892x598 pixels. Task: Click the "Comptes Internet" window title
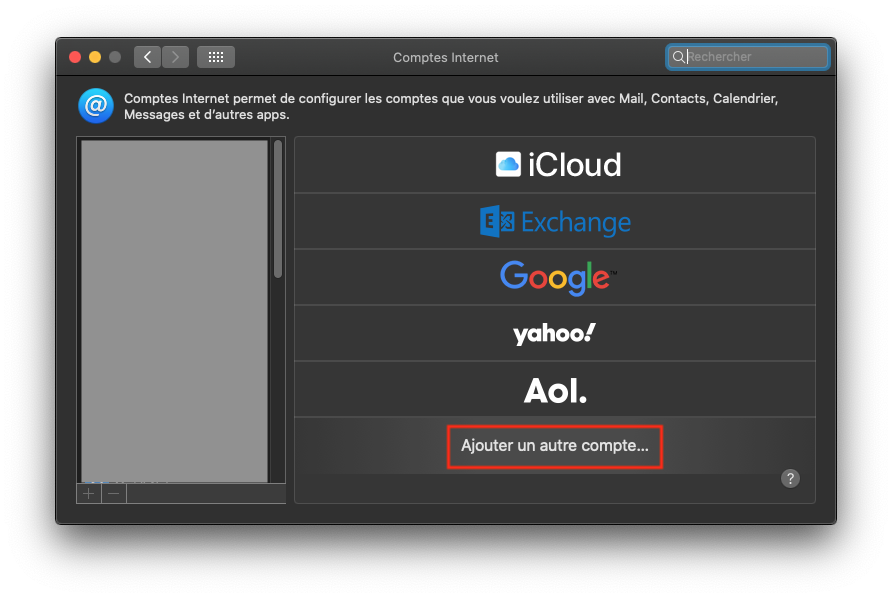(445, 57)
